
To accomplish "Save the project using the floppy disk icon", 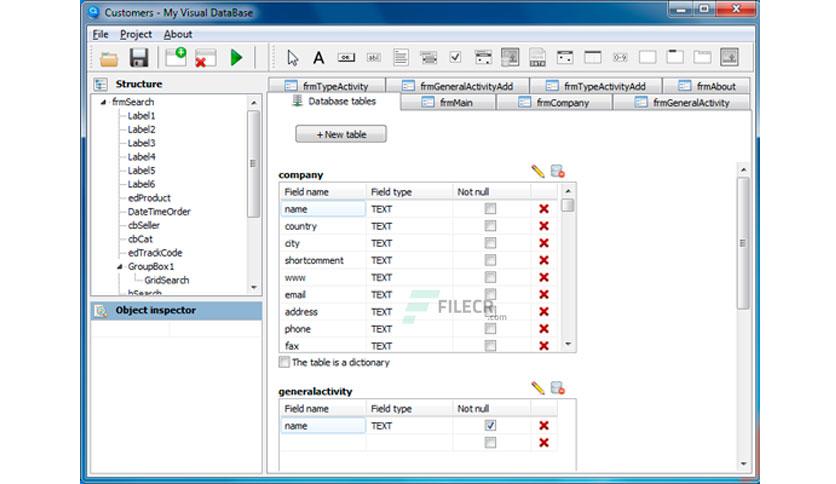I will coord(139,58).
